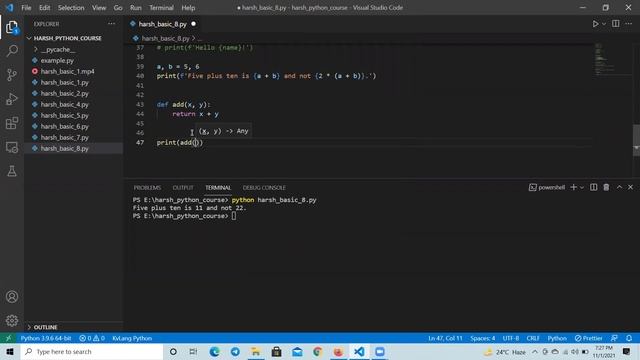Go to line via Ln 47, Col 11
Viewport: 640px width, 360px height.
tap(445, 338)
